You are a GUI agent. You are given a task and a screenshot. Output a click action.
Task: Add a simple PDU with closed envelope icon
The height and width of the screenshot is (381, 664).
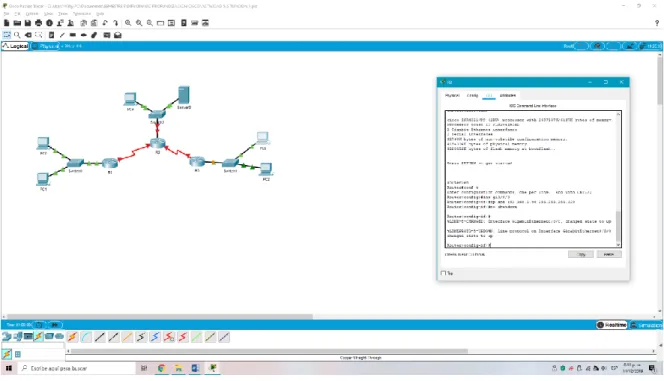pyautogui.click(x=107, y=35)
